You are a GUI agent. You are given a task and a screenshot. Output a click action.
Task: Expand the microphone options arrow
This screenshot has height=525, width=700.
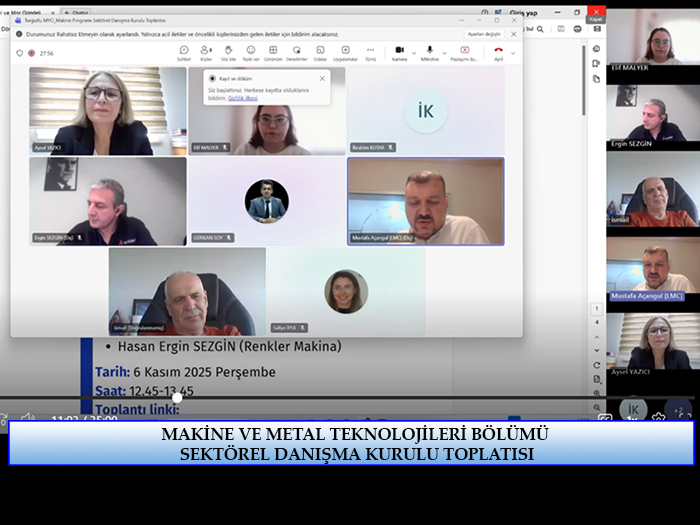tap(443, 50)
